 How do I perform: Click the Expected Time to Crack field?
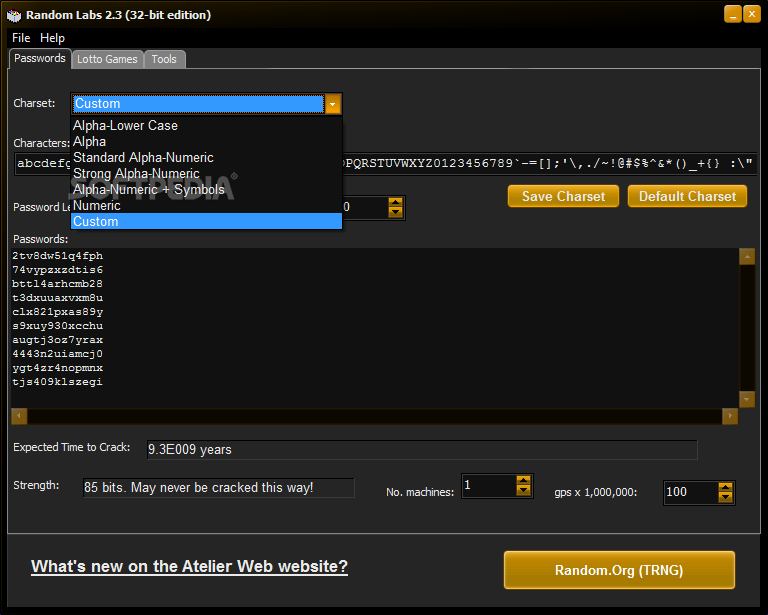click(x=422, y=449)
